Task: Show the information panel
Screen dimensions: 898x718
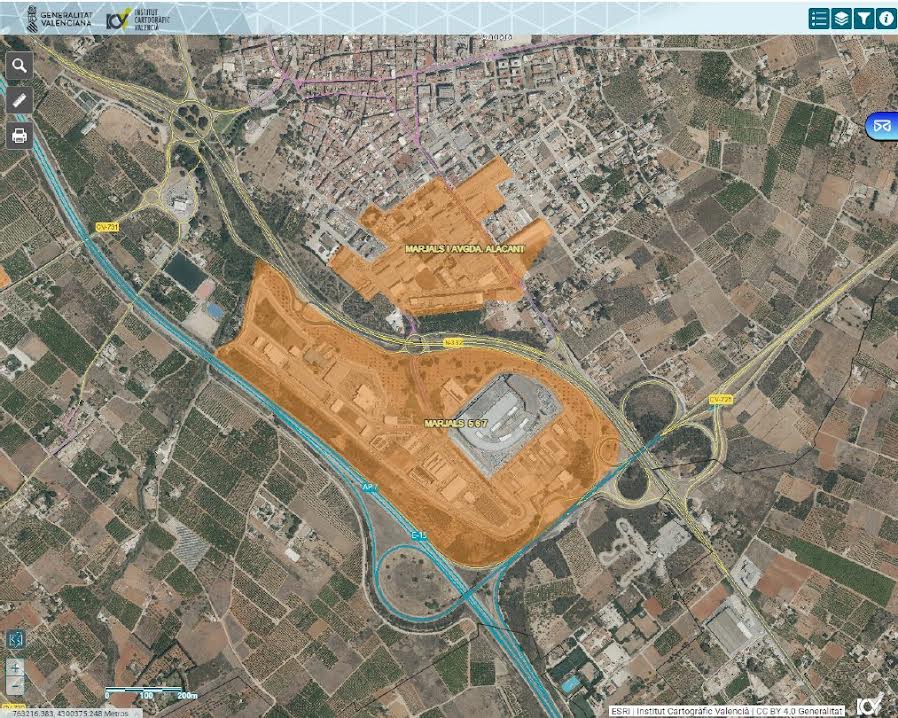Action: click(x=886, y=18)
